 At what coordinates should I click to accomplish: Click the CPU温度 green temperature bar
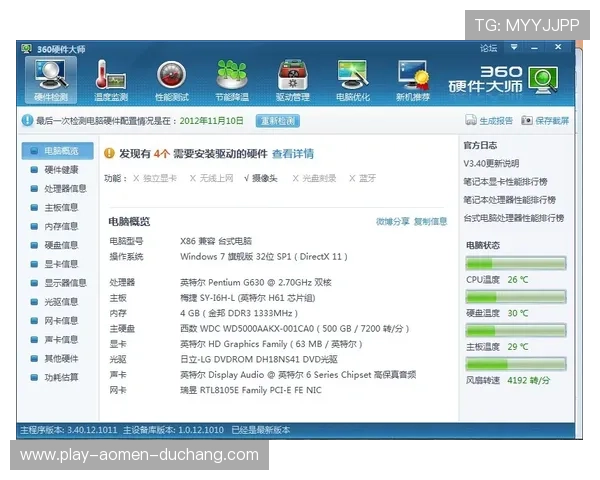click(x=515, y=263)
